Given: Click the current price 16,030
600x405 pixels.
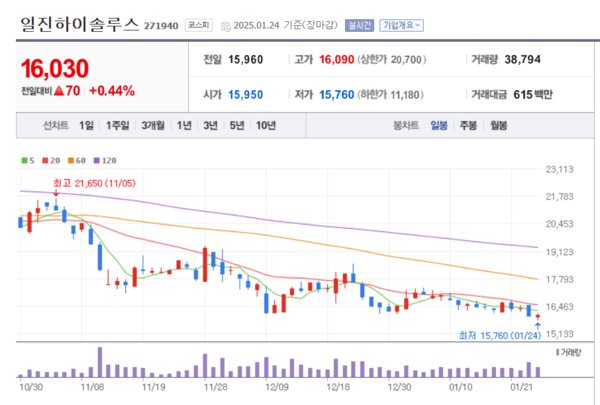Looking at the screenshot, I should pyautogui.click(x=55, y=69).
